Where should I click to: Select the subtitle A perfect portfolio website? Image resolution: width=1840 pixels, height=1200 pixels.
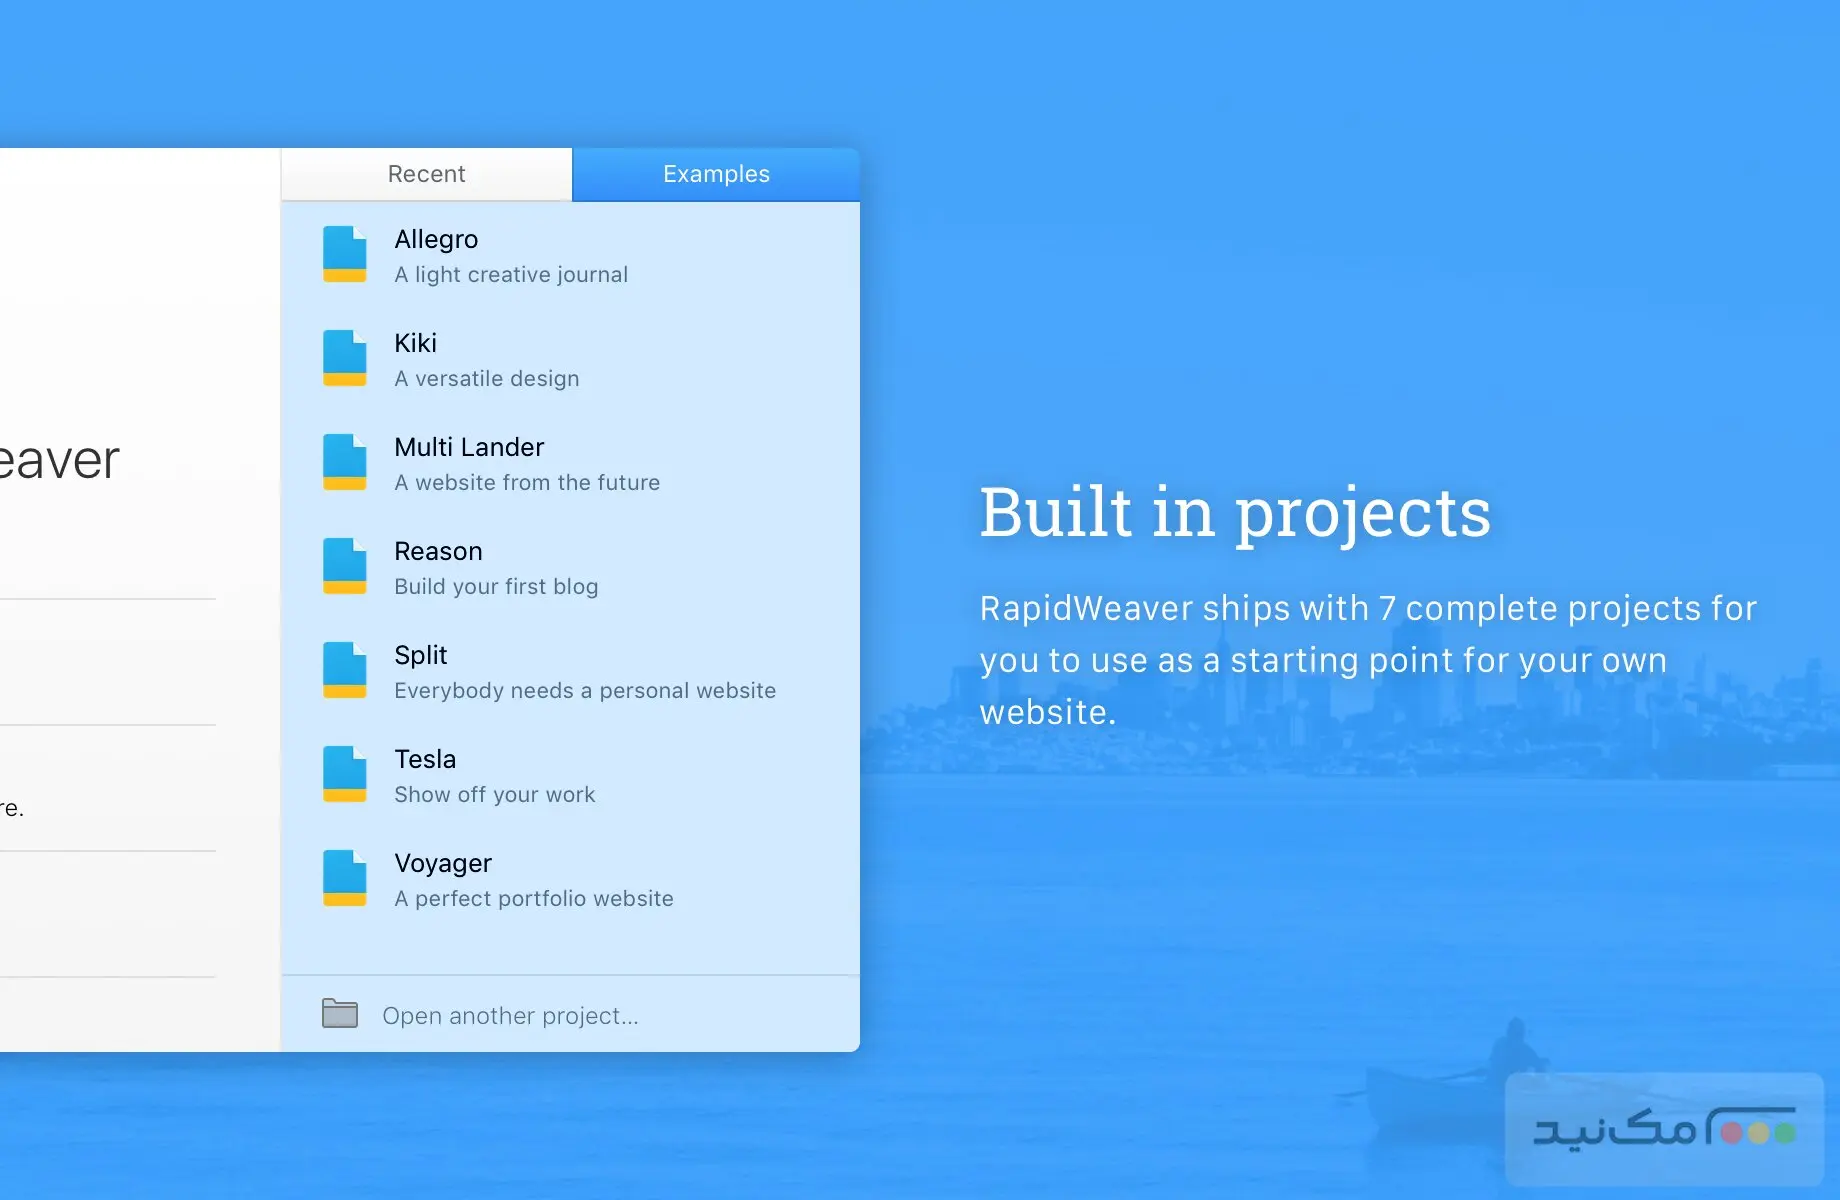(x=533, y=898)
